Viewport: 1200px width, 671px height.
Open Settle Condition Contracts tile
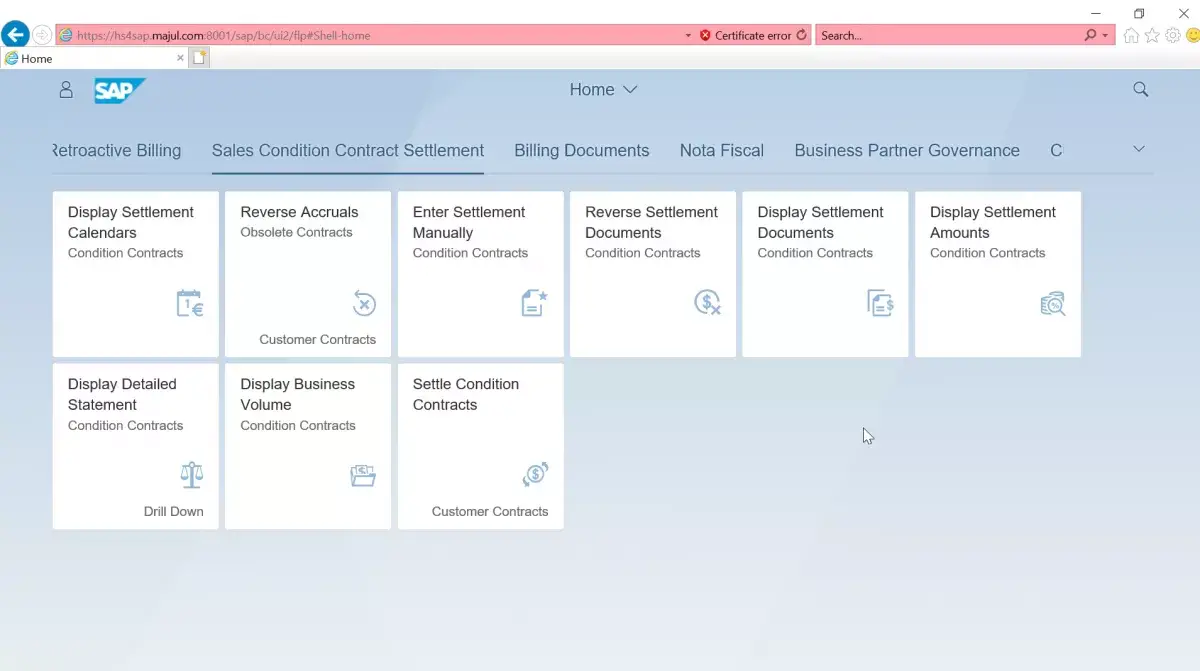[x=481, y=446]
